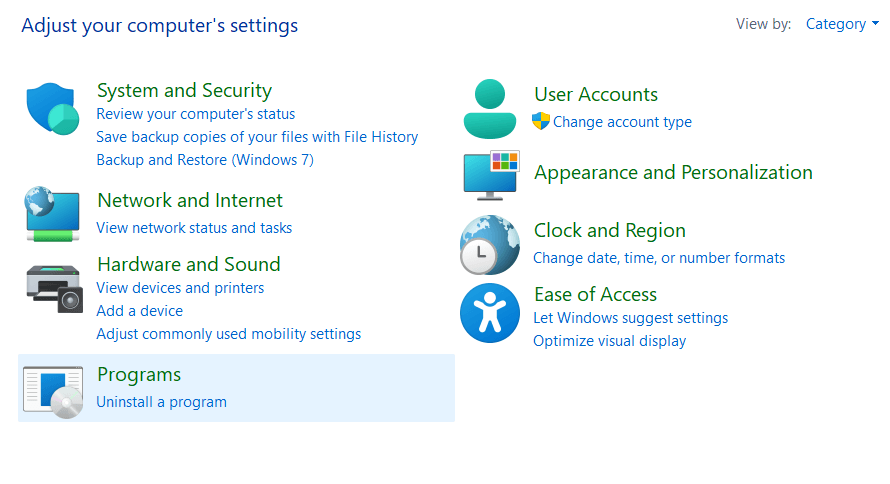Click the Appearance and Personalization monitor icon
890x484 pixels.
(491, 175)
